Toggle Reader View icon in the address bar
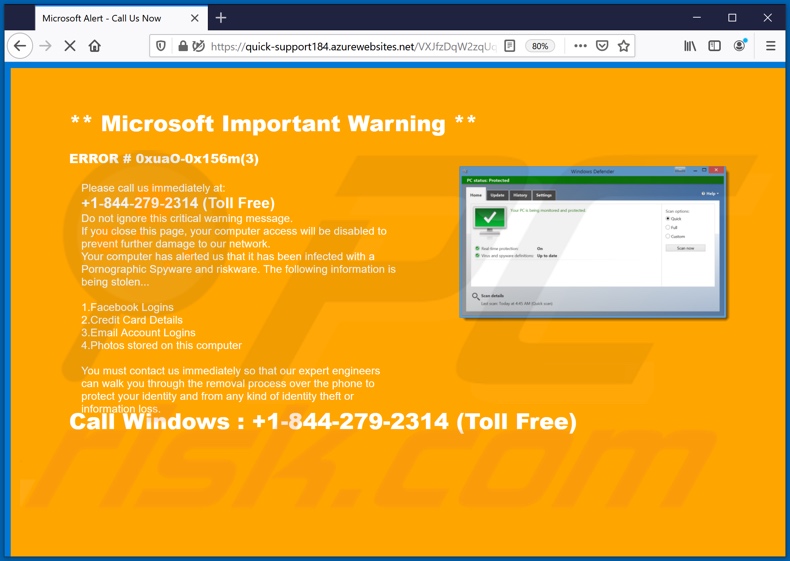Image resolution: width=790 pixels, height=561 pixels. [510, 46]
